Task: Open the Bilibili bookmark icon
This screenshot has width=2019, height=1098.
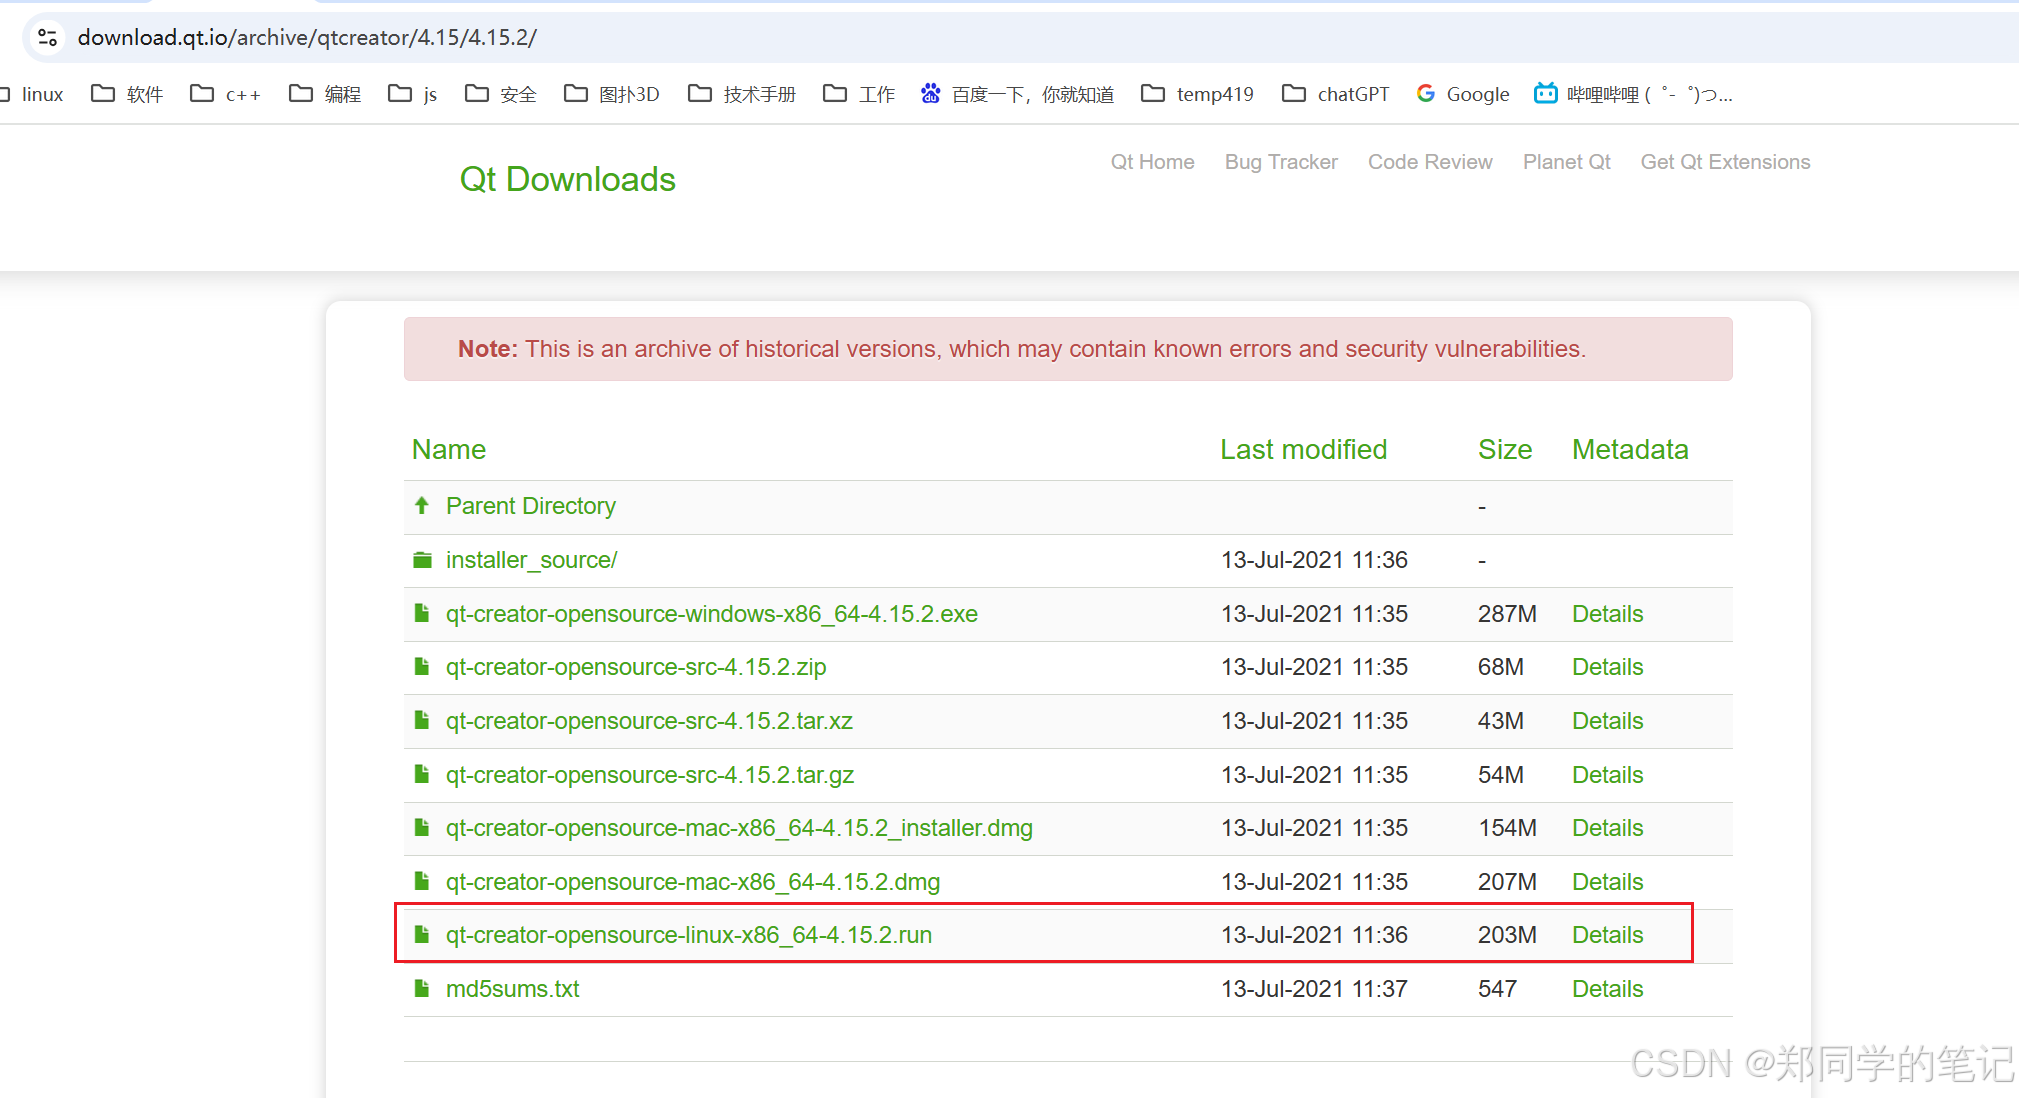Action: click(x=1545, y=93)
